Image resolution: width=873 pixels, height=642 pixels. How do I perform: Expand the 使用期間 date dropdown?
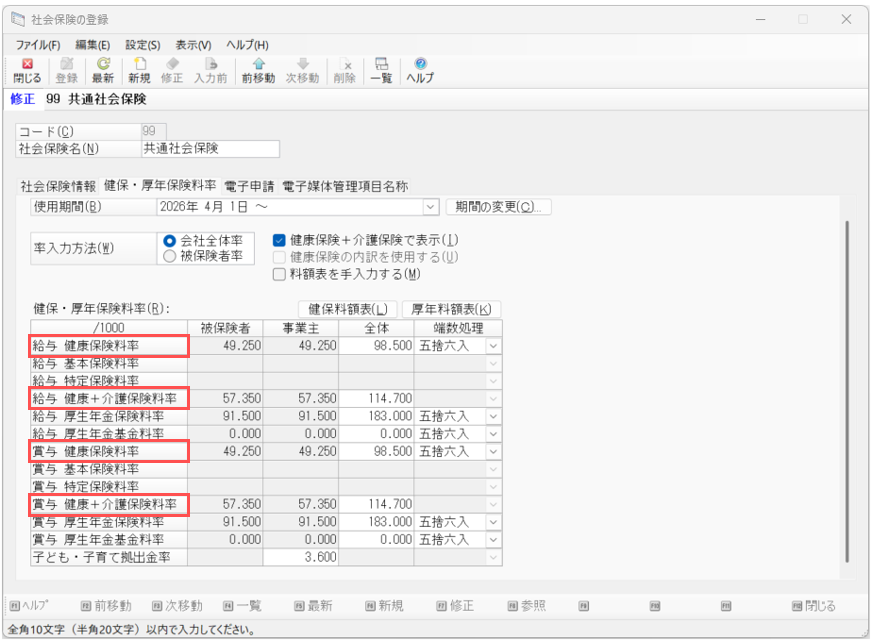431,207
